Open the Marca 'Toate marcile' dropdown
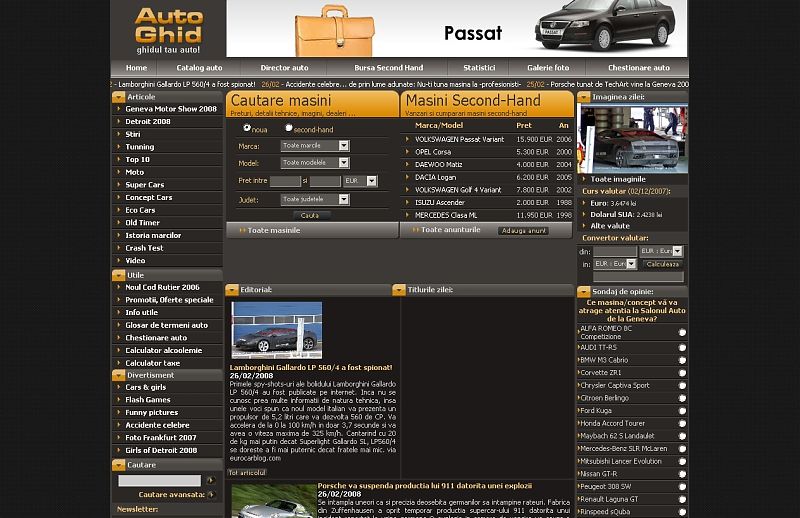 click(x=315, y=146)
